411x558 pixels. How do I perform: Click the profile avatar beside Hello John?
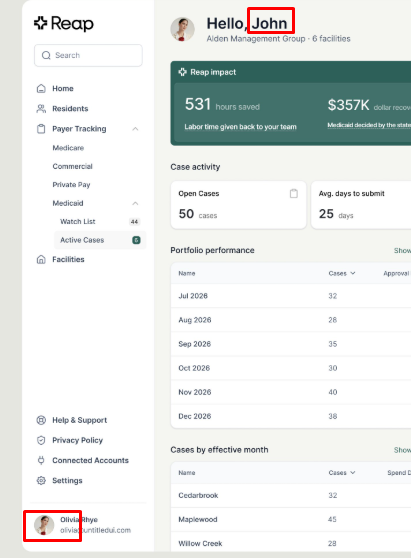(x=183, y=29)
